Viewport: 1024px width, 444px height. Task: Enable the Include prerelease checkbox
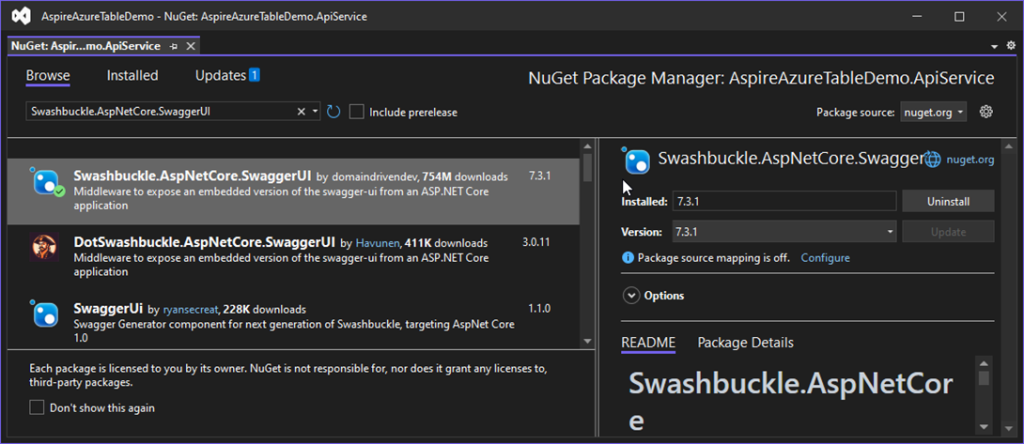[x=357, y=112]
